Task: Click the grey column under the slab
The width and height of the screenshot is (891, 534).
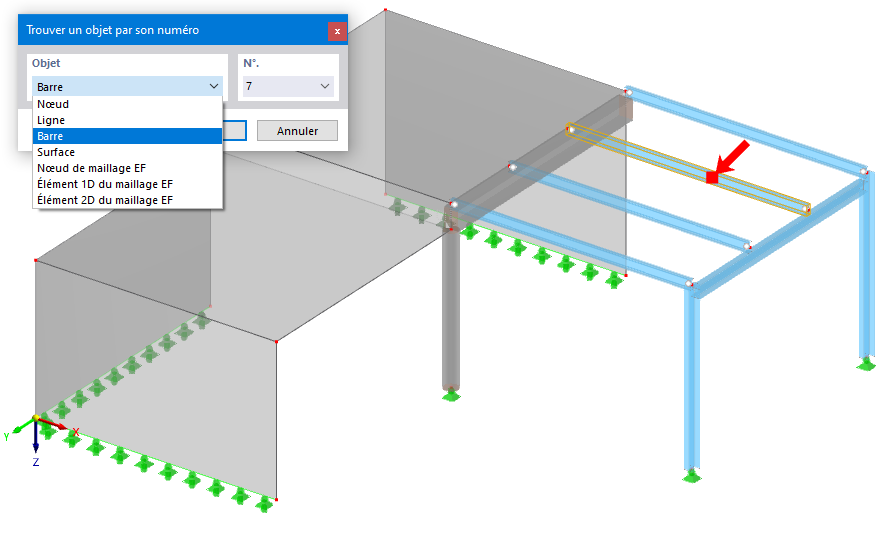Action: pyautogui.click(x=451, y=310)
